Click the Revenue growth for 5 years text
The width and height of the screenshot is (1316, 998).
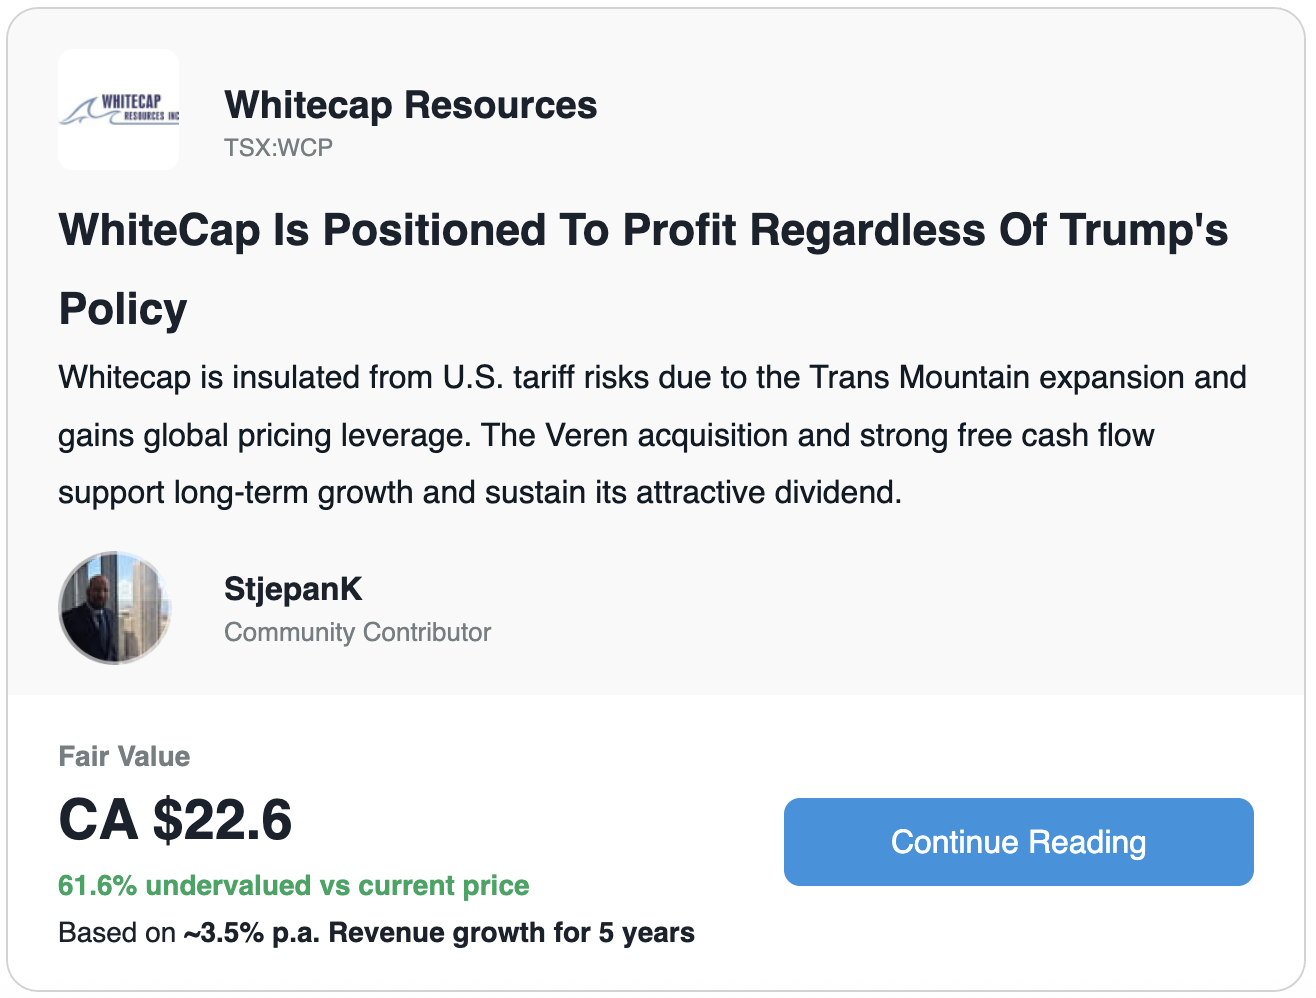(x=511, y=933)
